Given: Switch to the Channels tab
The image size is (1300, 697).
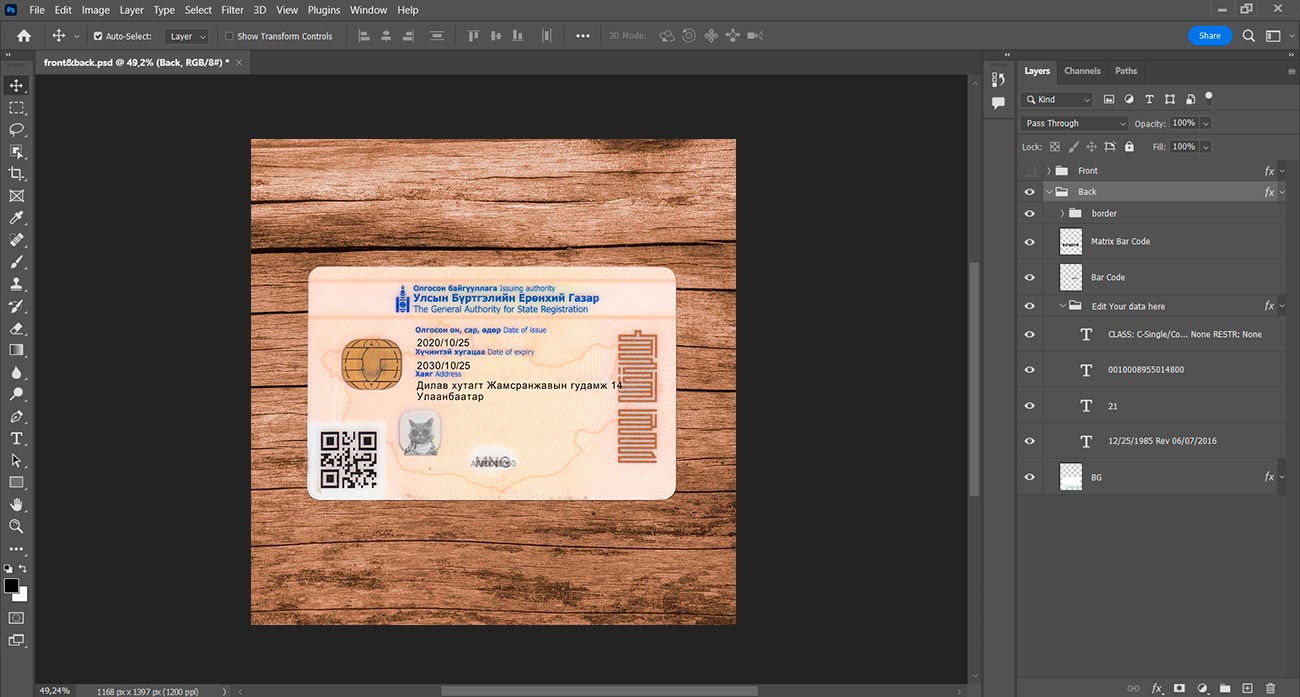Looking at the screenshot, I should pos(1082,71).
